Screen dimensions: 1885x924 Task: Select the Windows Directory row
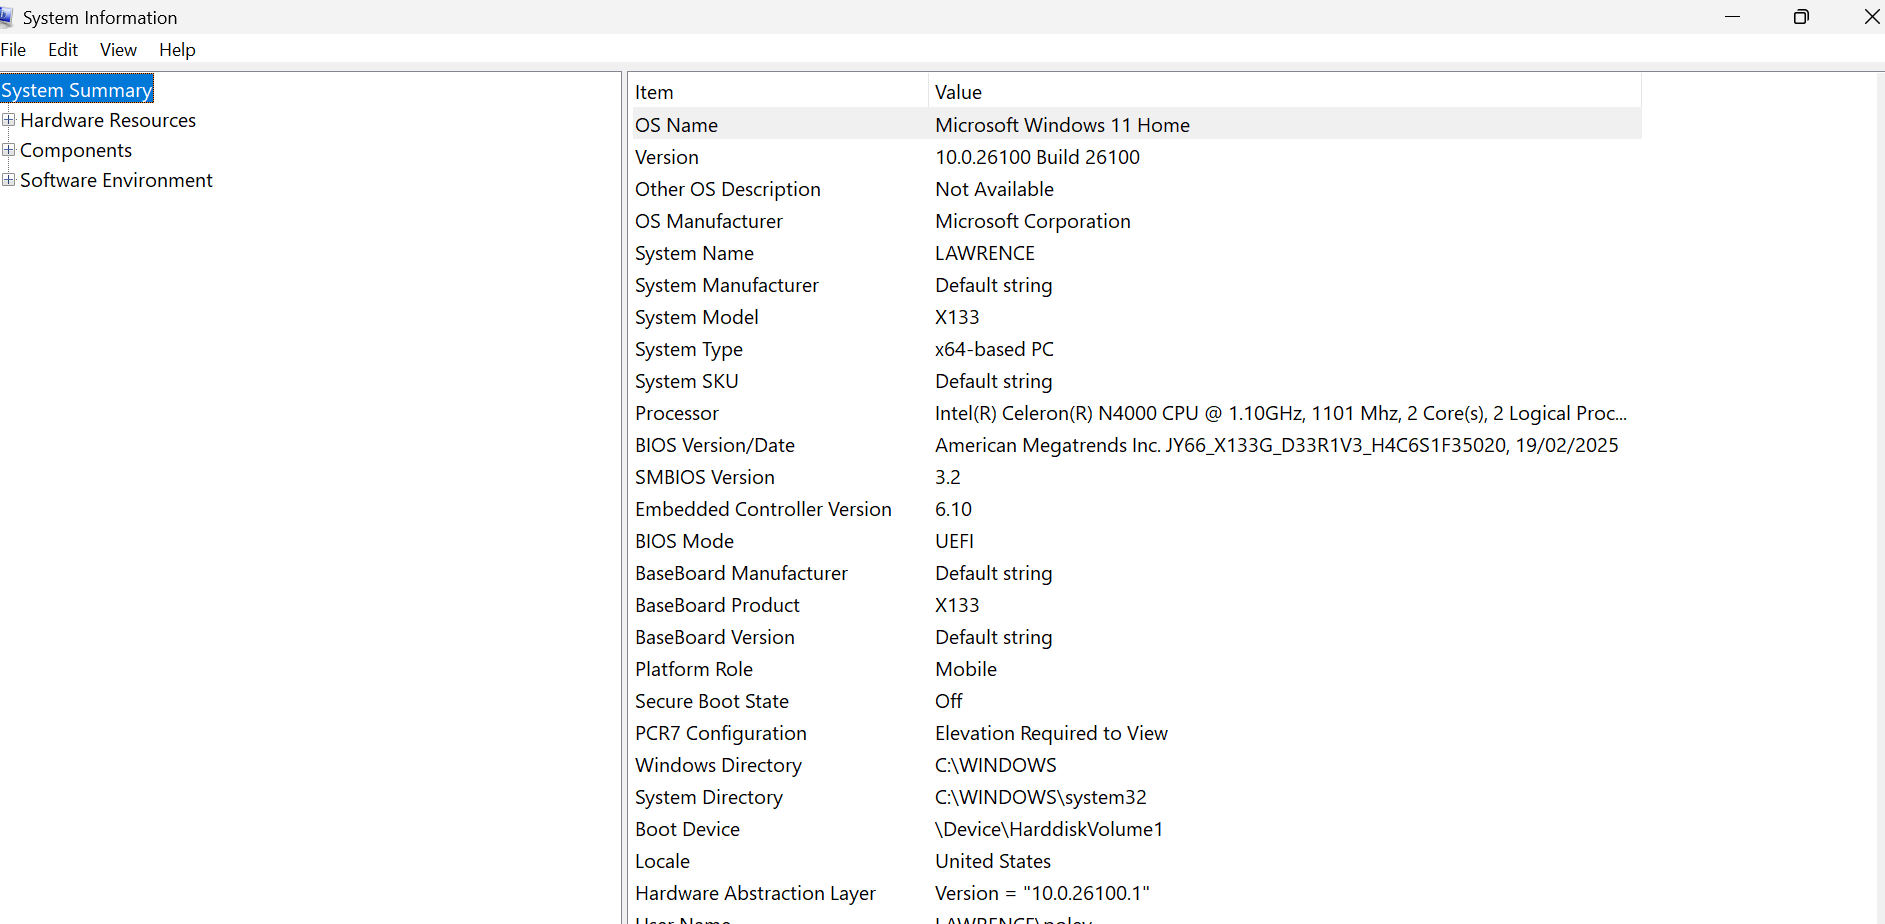point(900,765)
